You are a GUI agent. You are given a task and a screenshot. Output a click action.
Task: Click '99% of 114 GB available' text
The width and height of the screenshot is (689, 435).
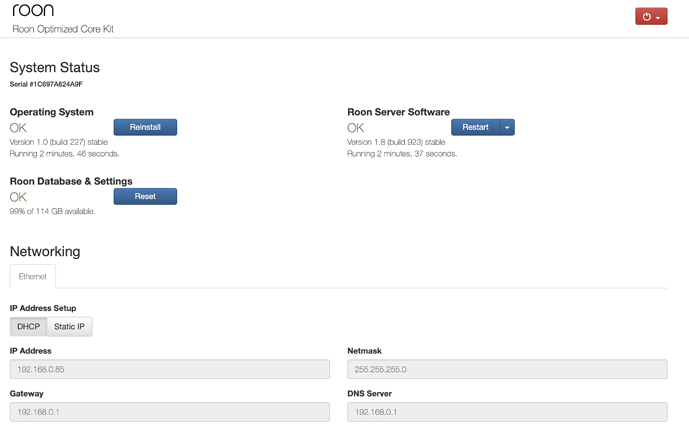(x=52, y=211)
